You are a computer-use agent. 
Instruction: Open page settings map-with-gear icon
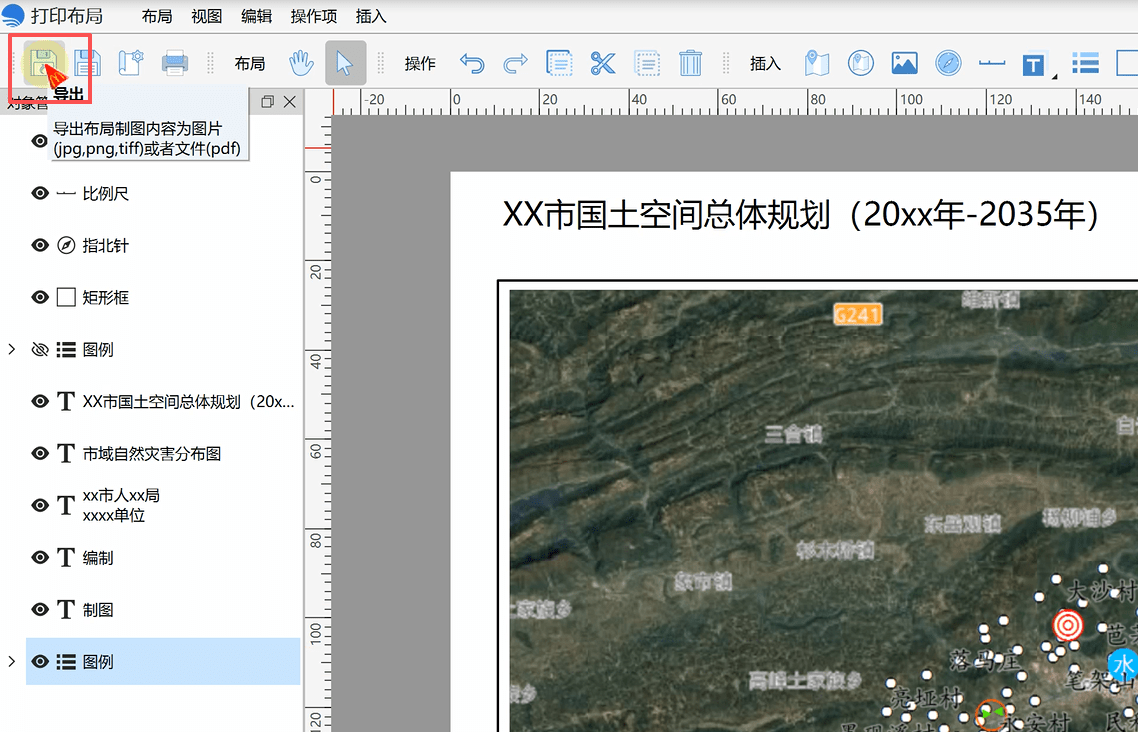click(x=131, y=63)
